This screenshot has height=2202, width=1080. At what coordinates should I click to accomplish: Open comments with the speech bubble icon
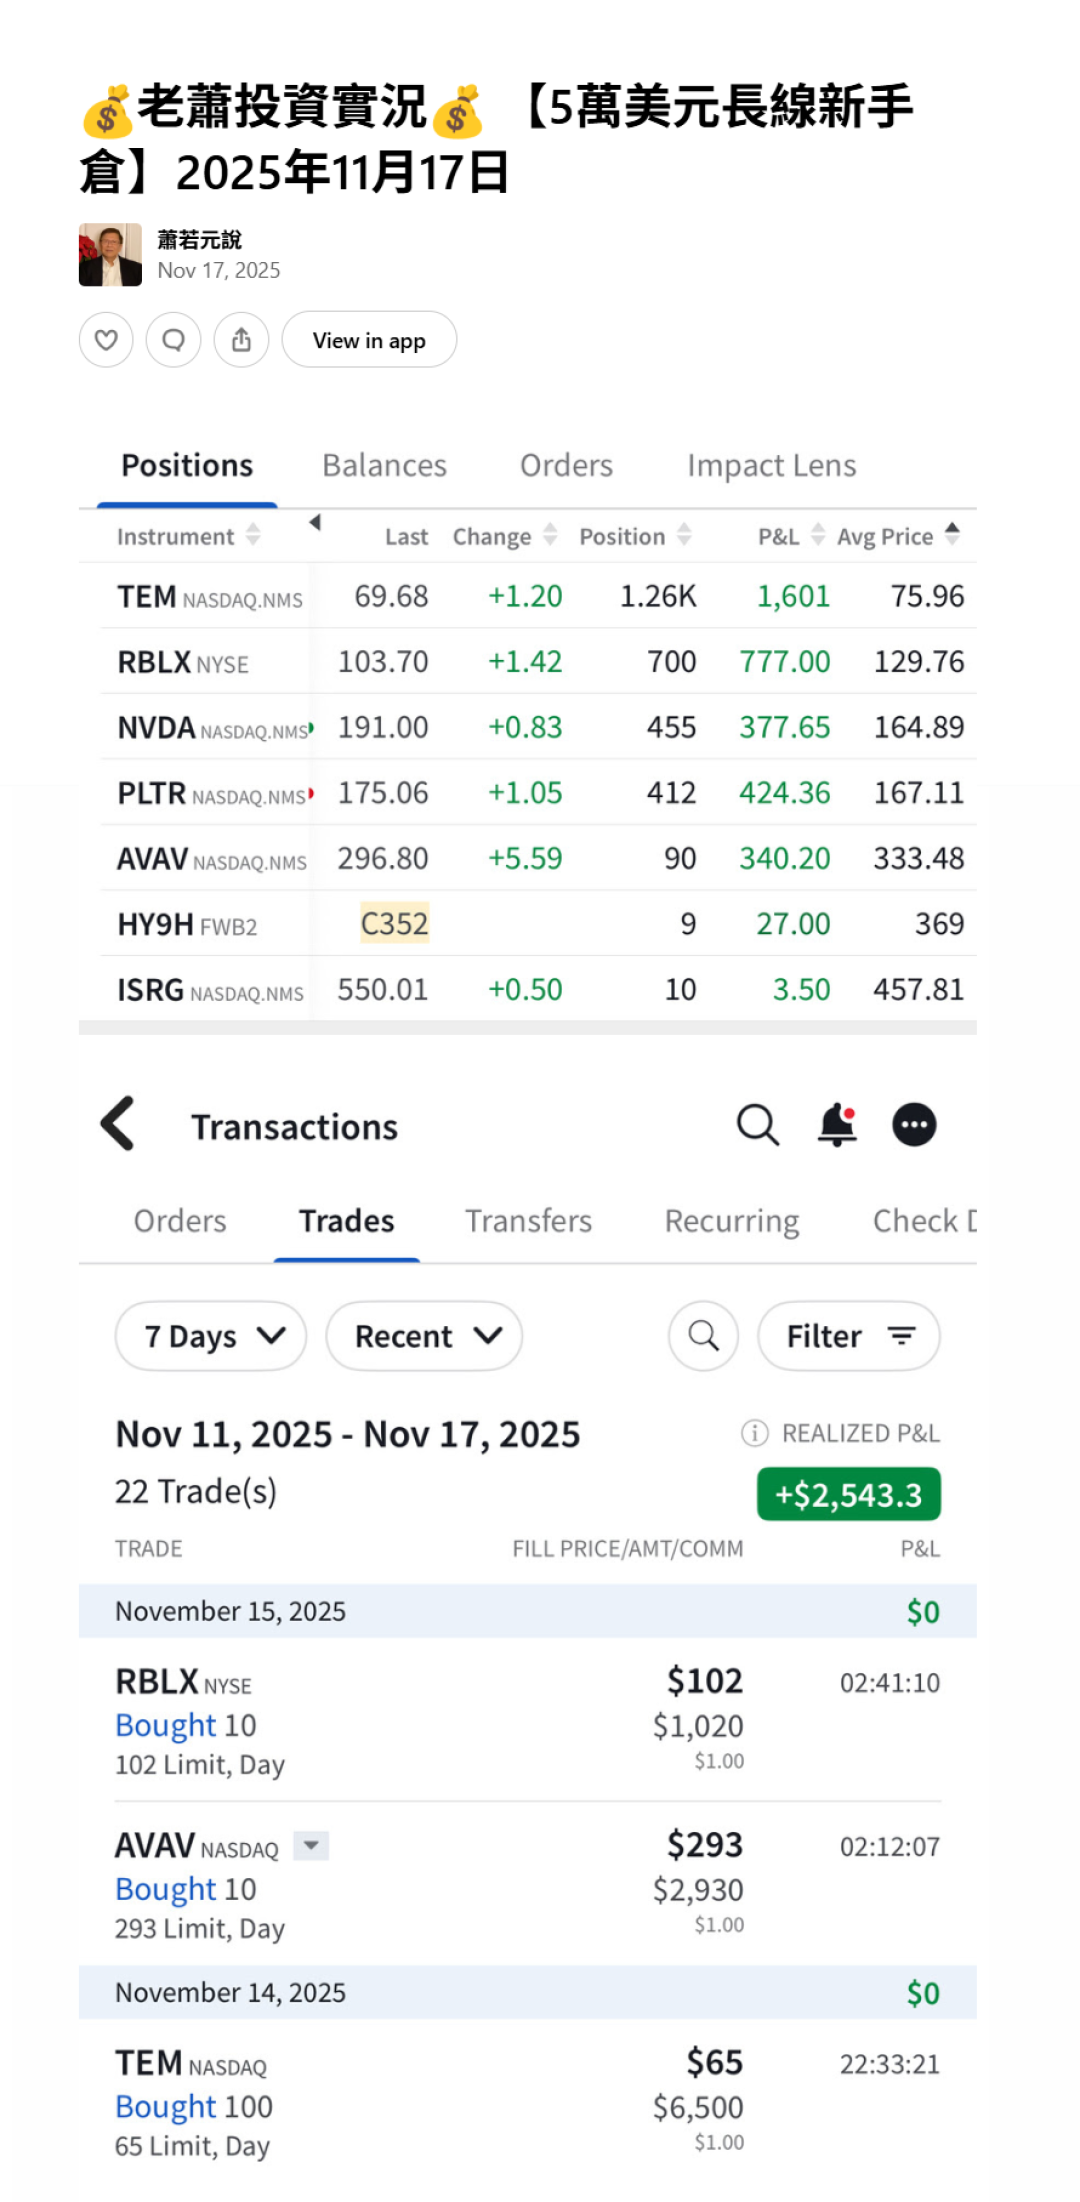173,340
